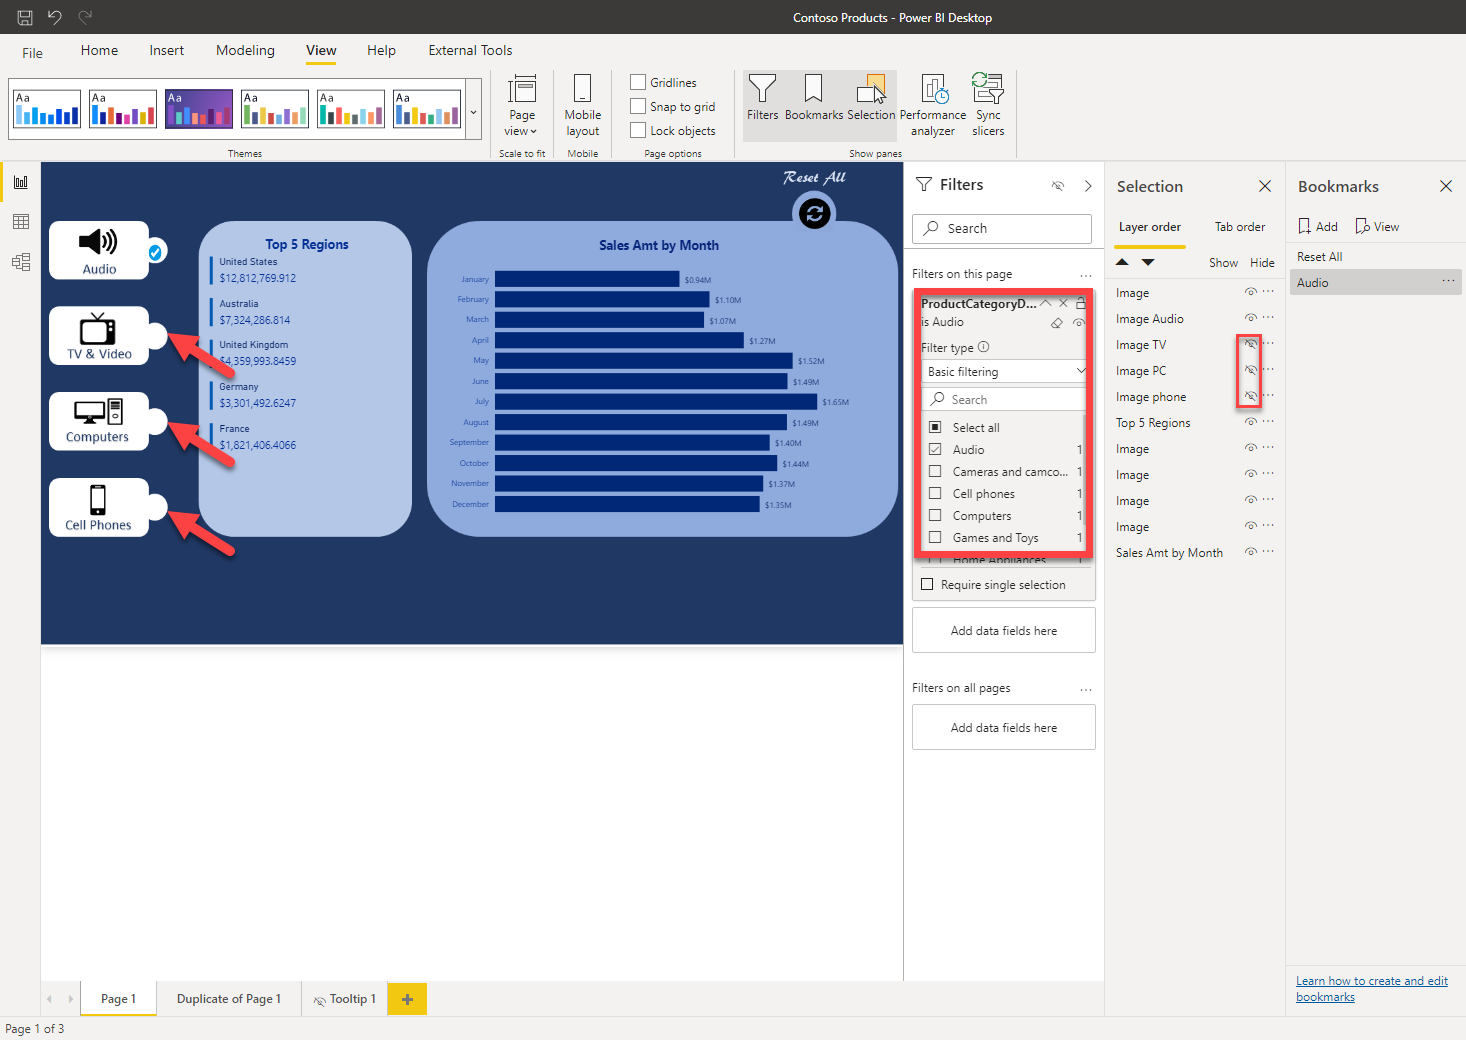This screenshot has height=1040, width=1466.
Task: Toggle the Bookmarks pane button
Action: 814,98
